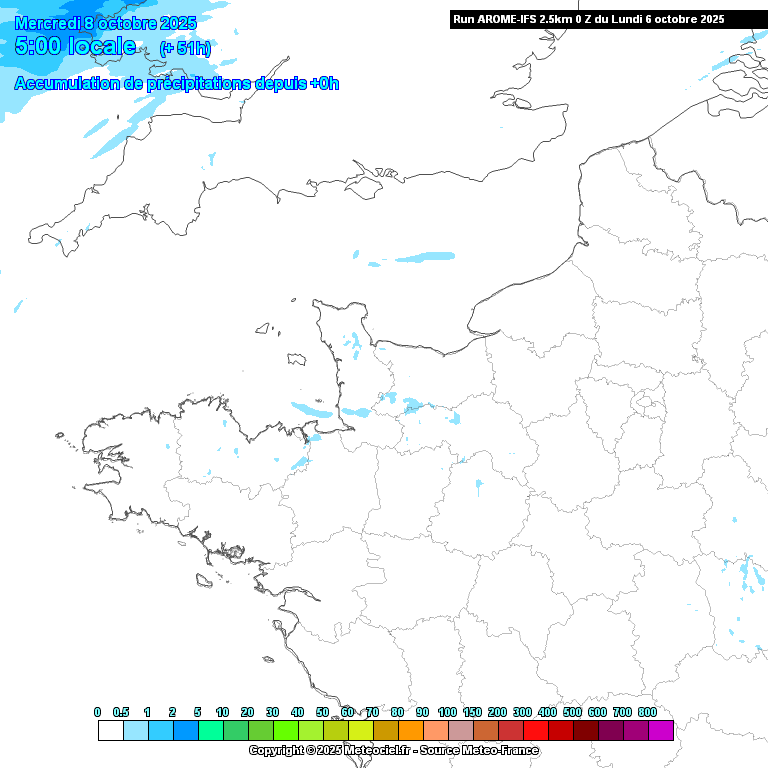Click the white 0 to 0.5 legend swatch

click(x=110, y=730)
